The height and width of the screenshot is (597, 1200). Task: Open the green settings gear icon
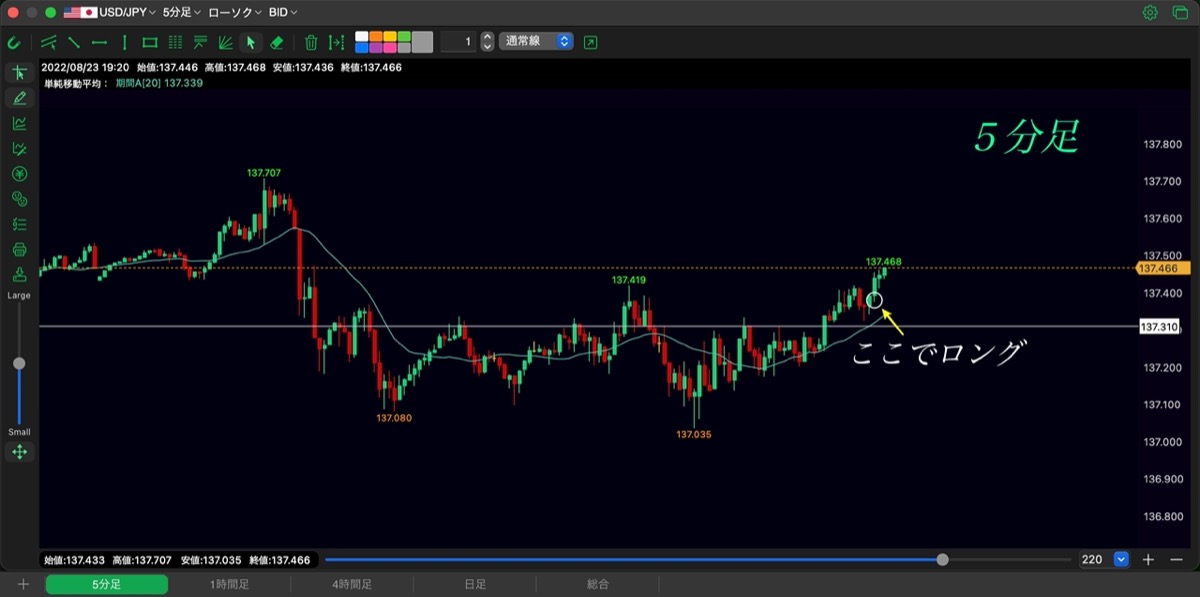pos(1150,13)
